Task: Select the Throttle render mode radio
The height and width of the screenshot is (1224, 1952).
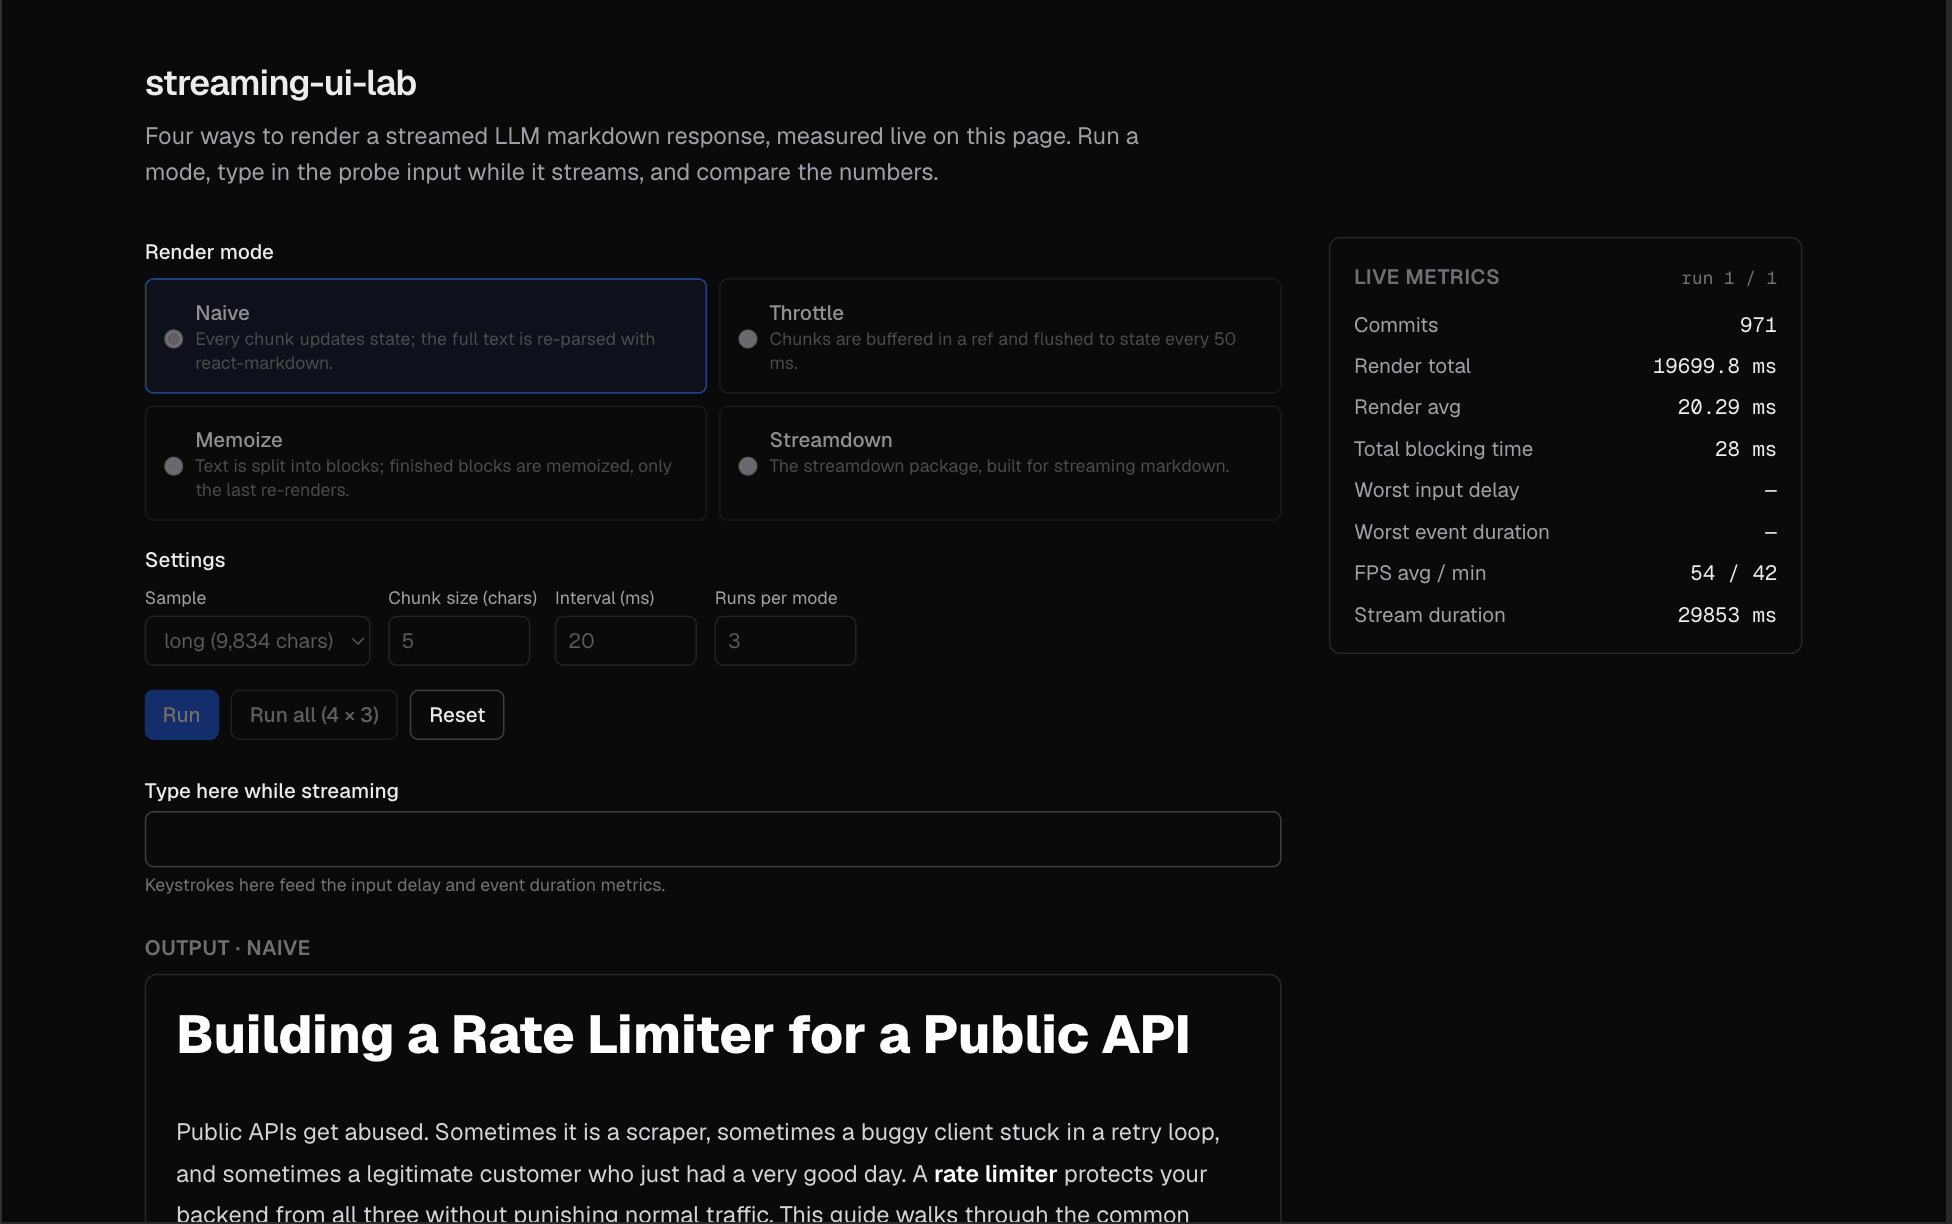Action: [748, 339]
